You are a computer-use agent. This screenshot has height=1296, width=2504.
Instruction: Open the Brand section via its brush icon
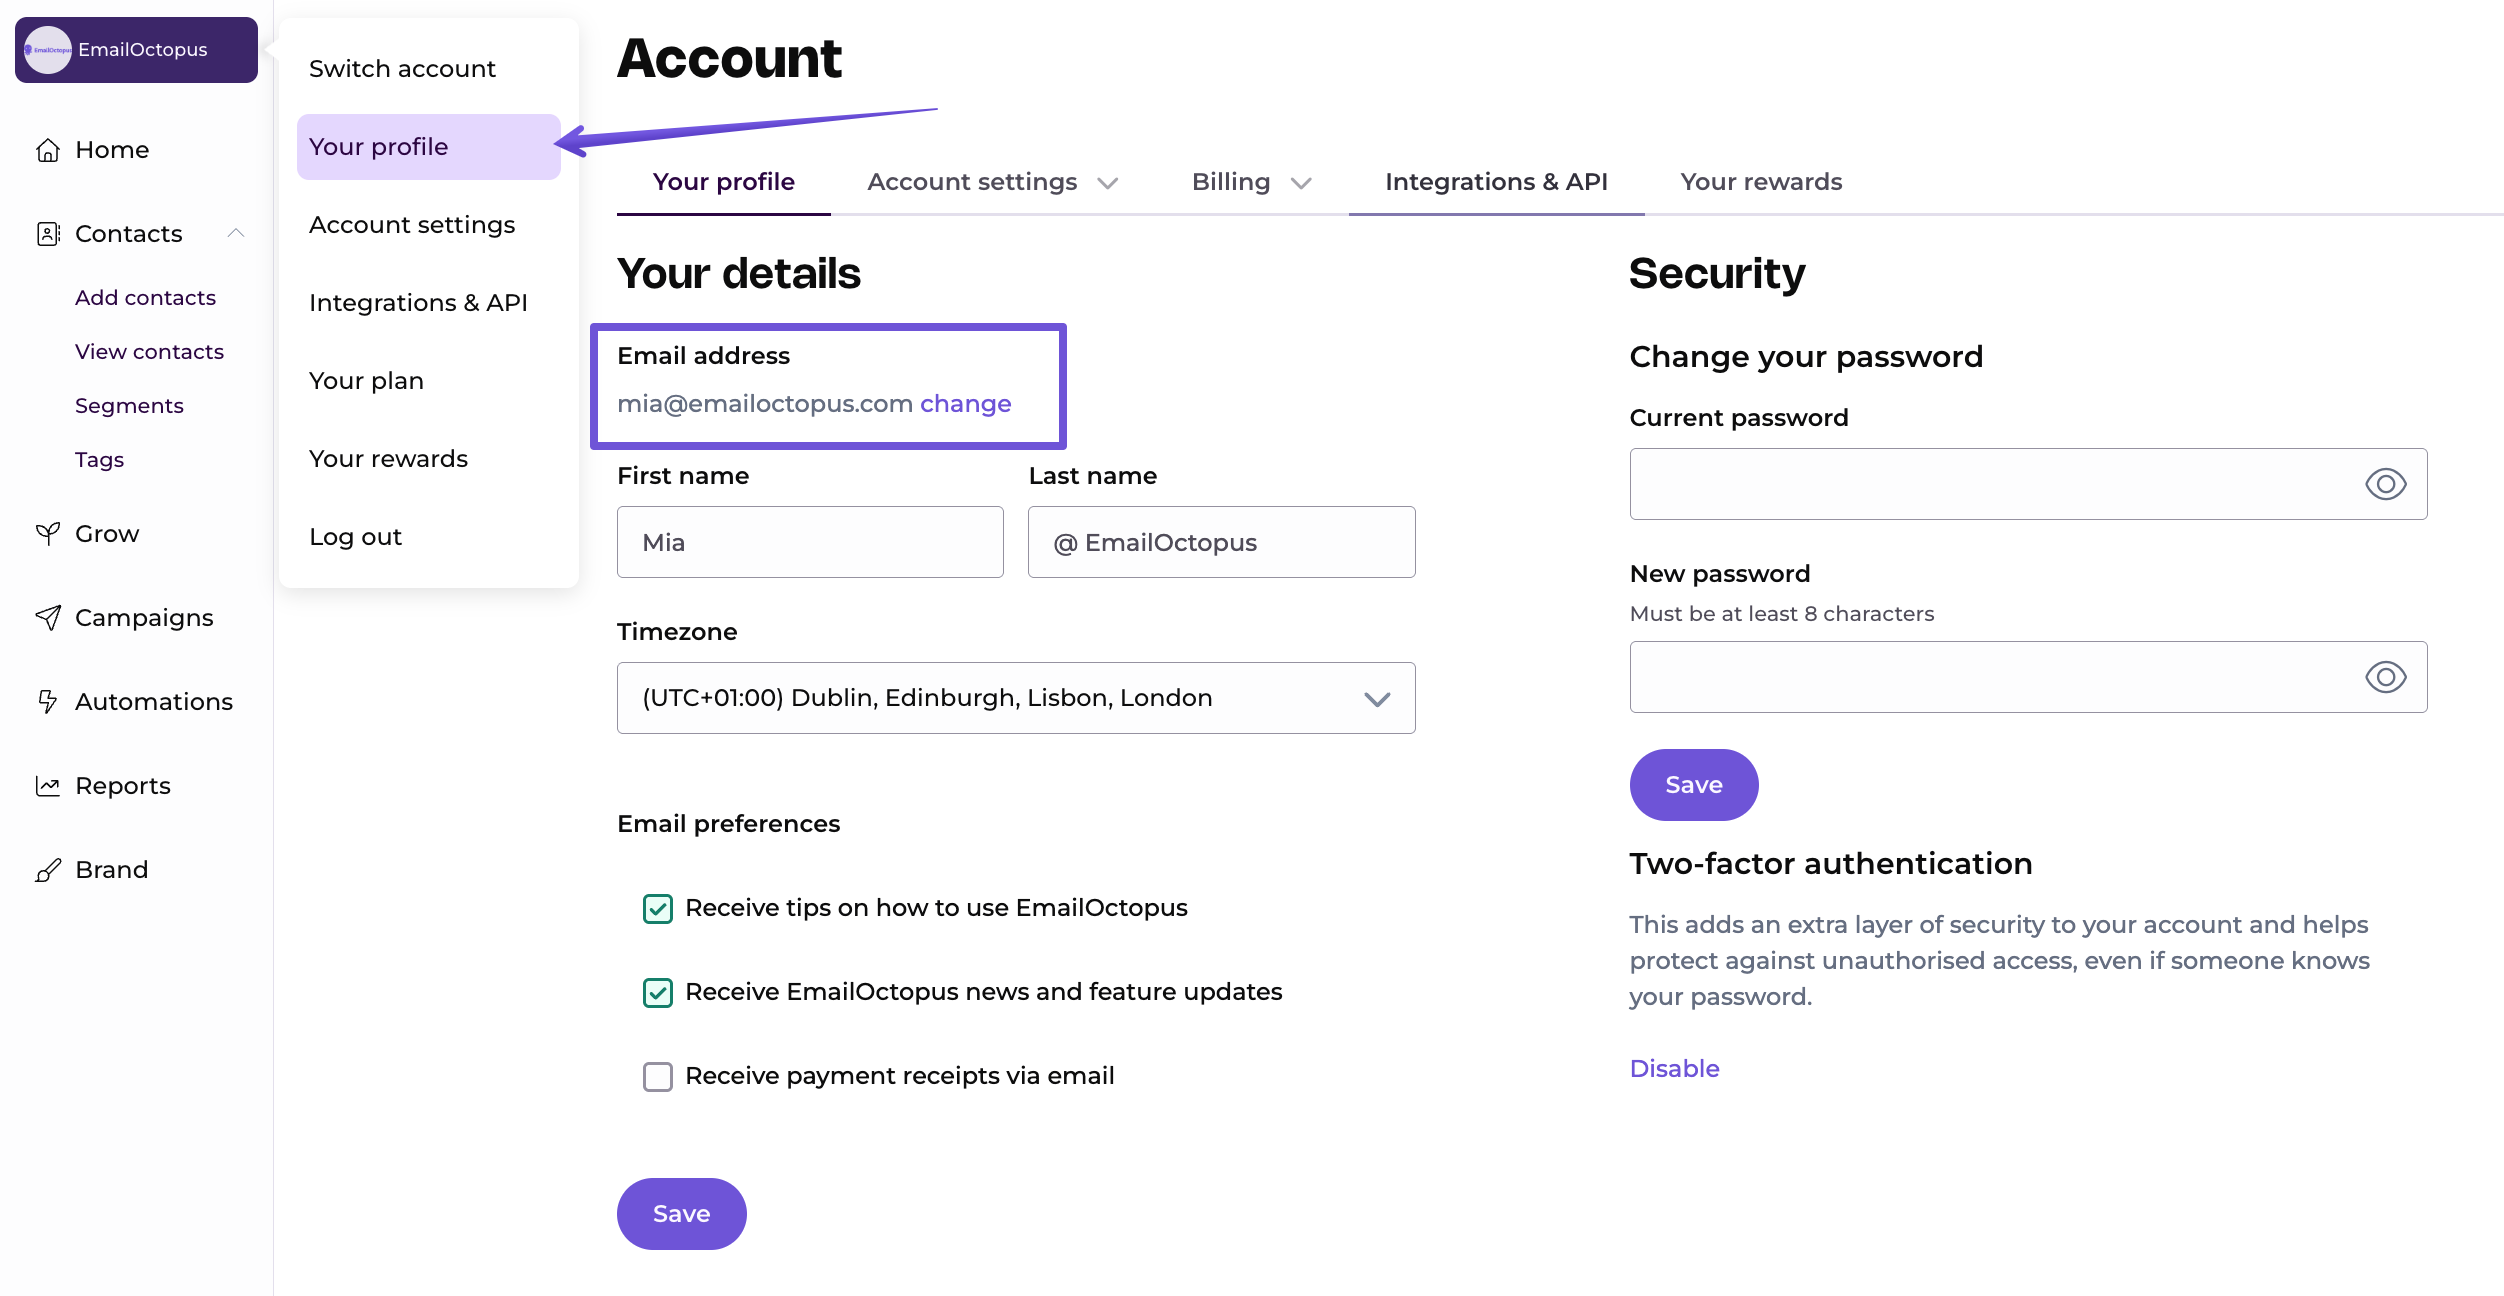49,869
